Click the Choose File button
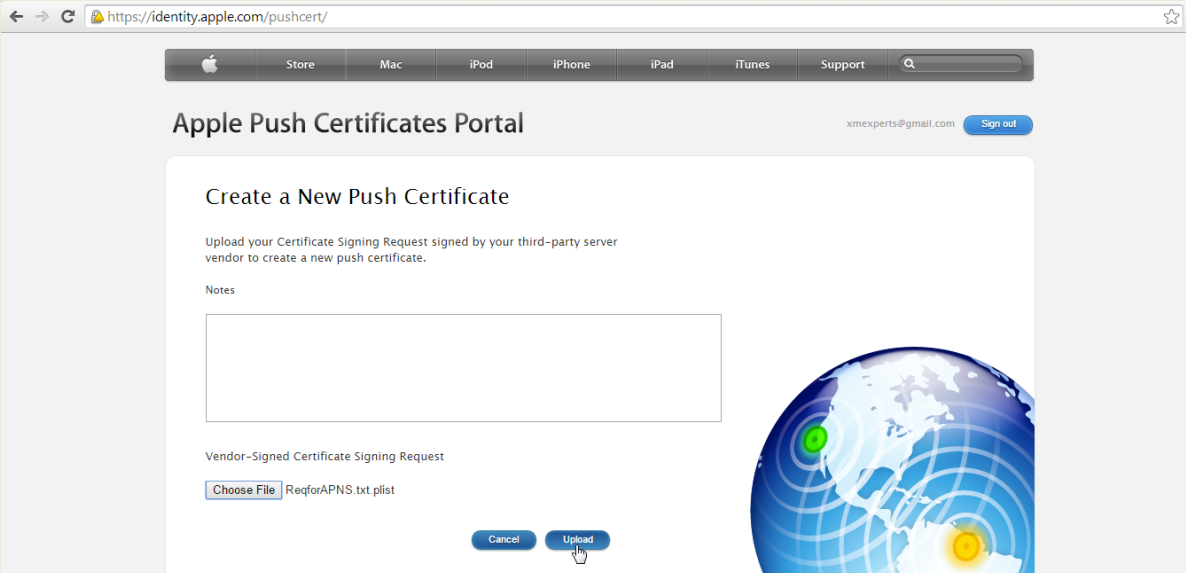The image size is (1186, 573). point(244,490)
